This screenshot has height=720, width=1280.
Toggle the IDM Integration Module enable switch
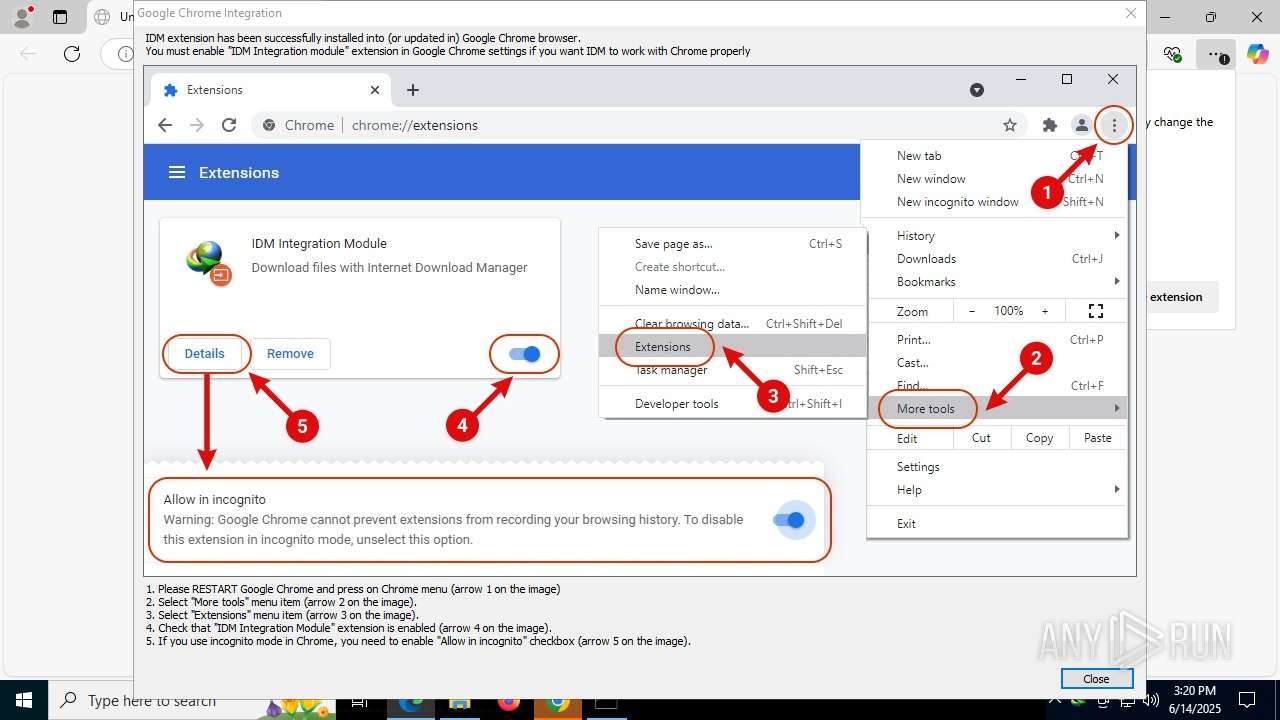tap(524, 354)
